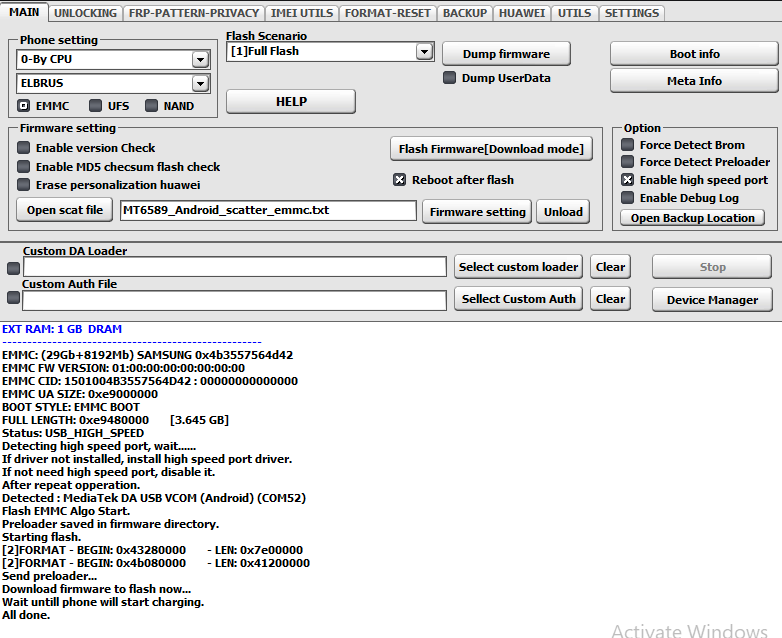Viewport: 782px width, 638px height.
Task: Tick Enable version Check
Action: coord(23,148)
